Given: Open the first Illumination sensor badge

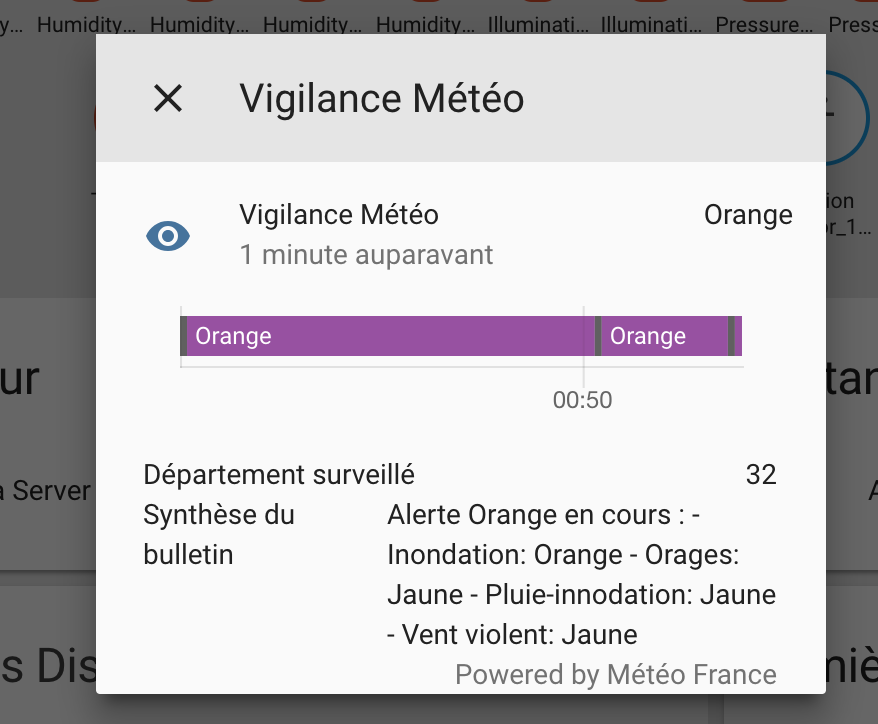Looking at the screenshot, I should coord(538,24).
